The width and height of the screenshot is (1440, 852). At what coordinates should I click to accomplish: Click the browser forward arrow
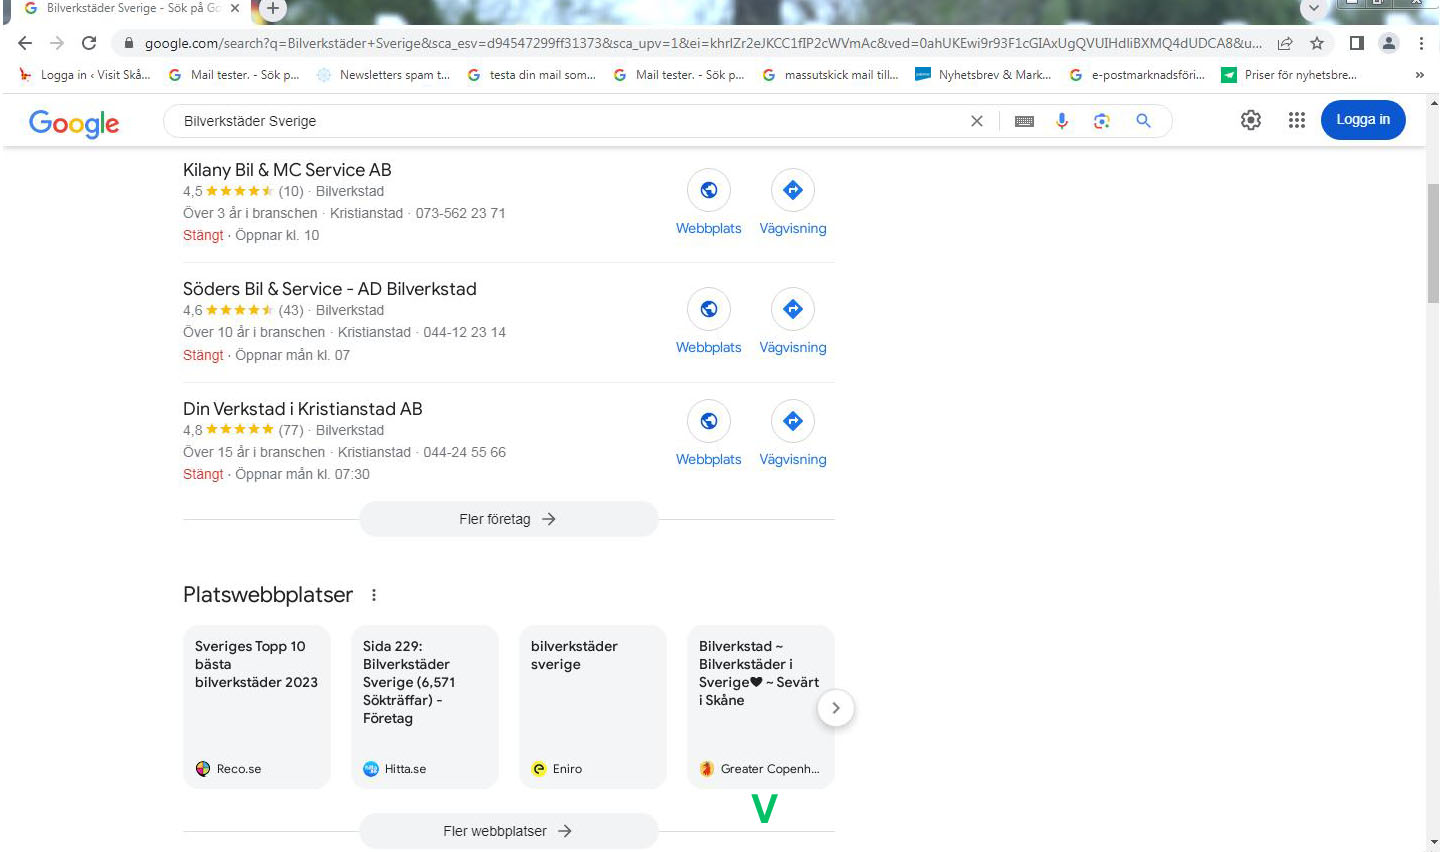pos(57,43)
